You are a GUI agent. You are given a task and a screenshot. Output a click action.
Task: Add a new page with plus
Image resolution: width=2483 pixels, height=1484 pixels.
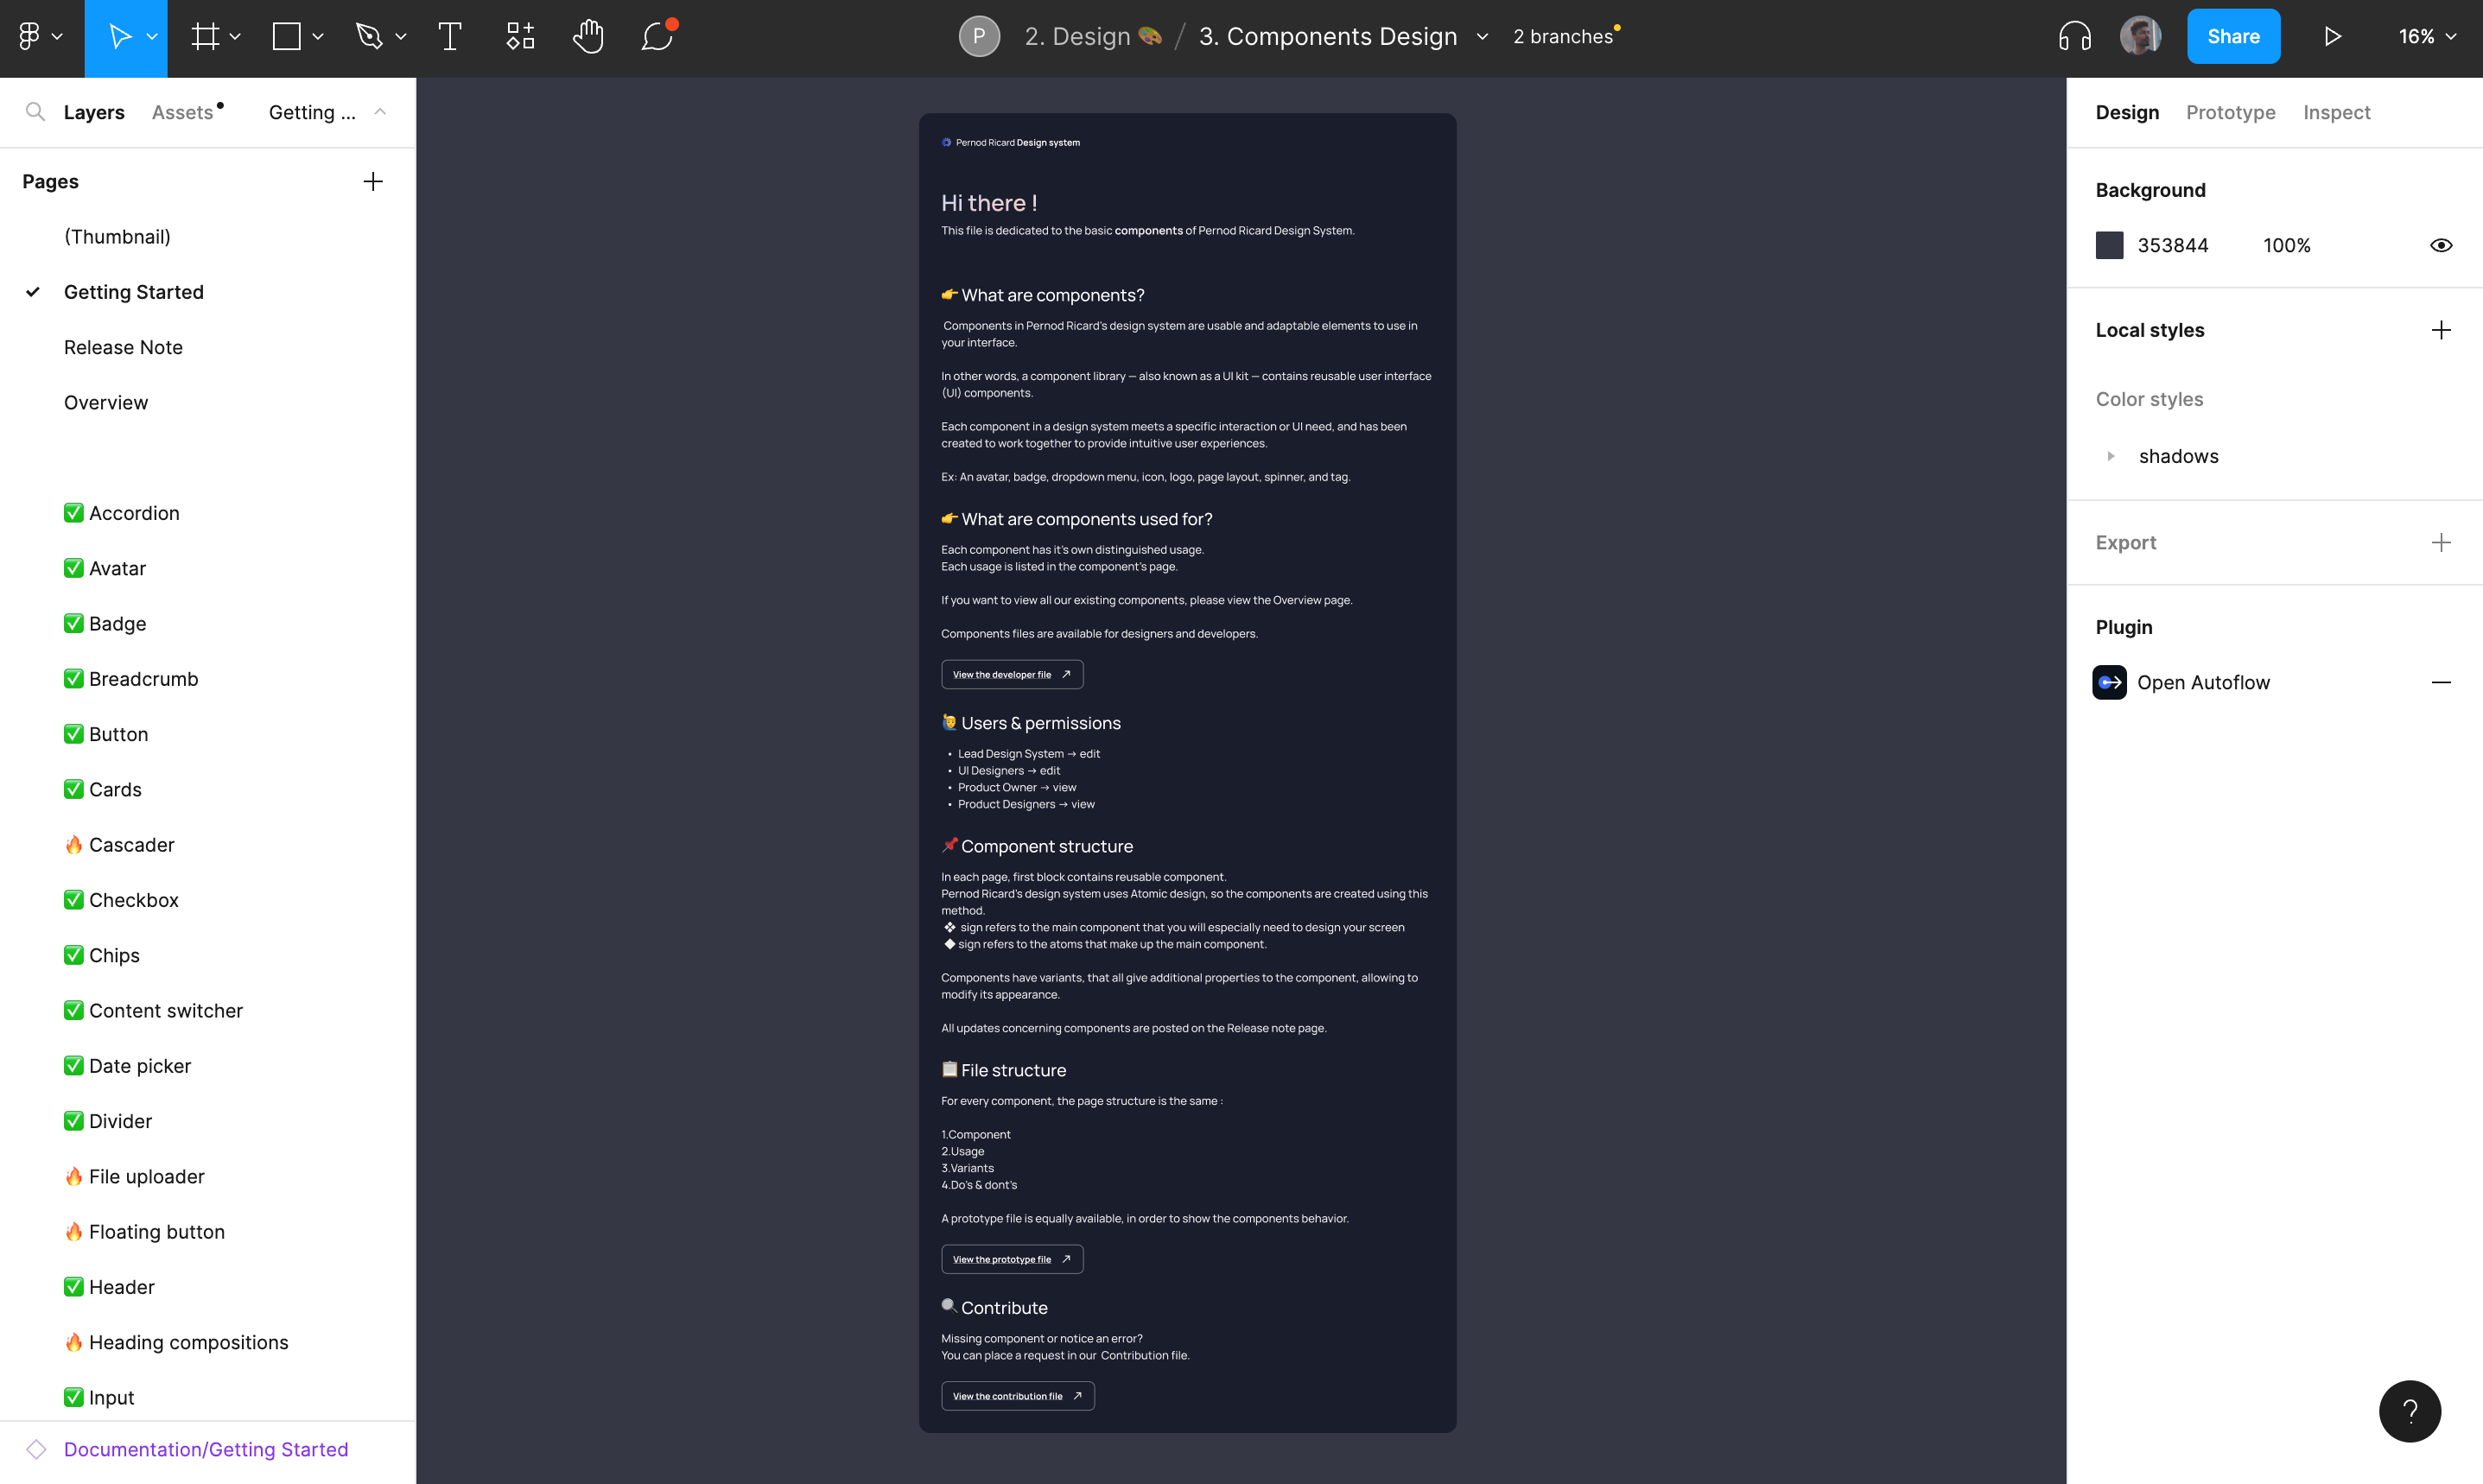(373, 182)
